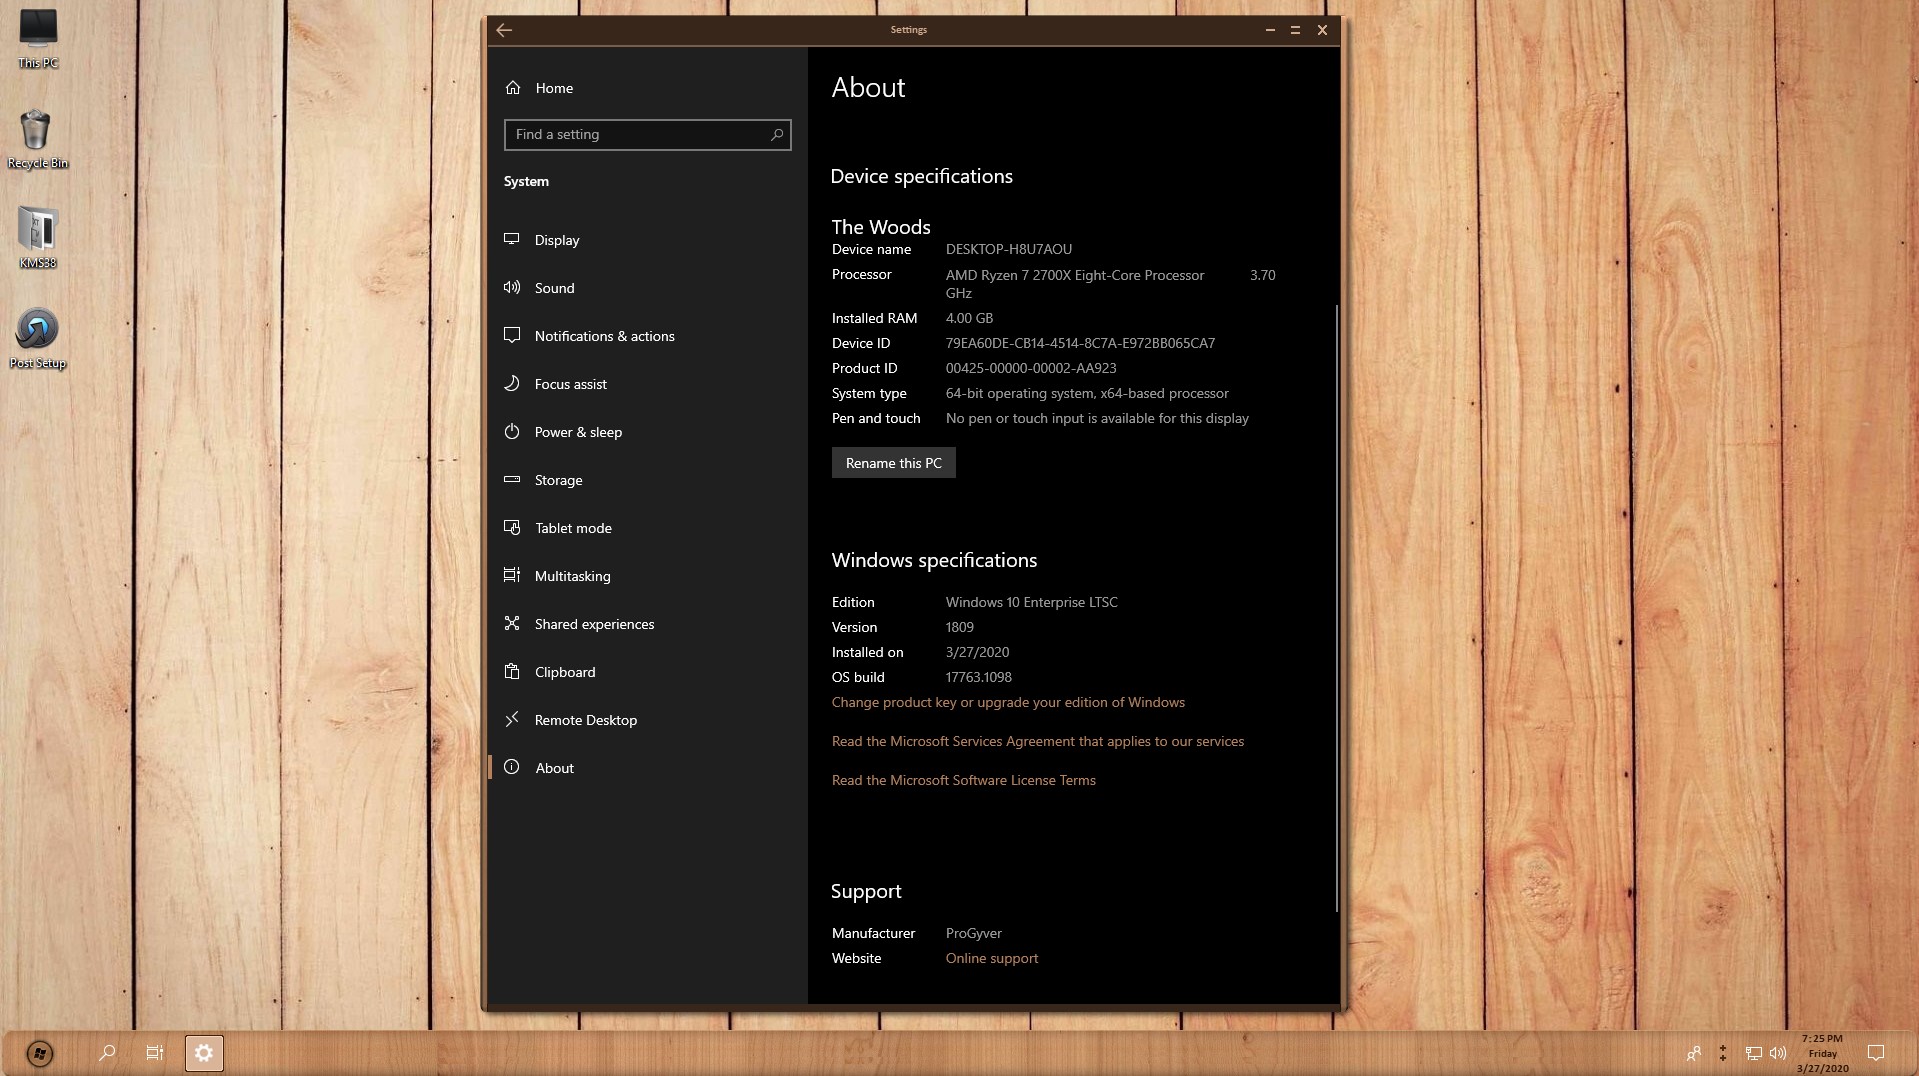Click the taskbar clock and date
1919x1076 pixels.
click(1822, 1053)
